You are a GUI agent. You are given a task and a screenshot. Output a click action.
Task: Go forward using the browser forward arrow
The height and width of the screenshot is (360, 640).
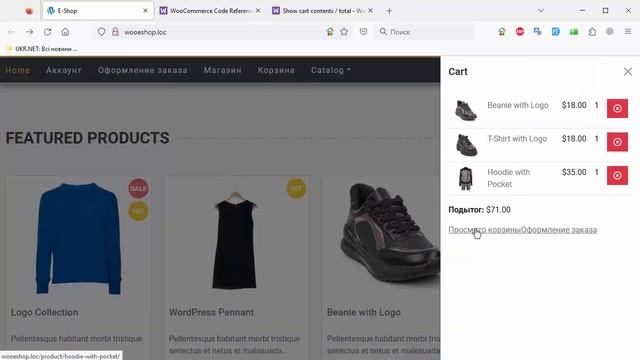(x=29, y=32)
